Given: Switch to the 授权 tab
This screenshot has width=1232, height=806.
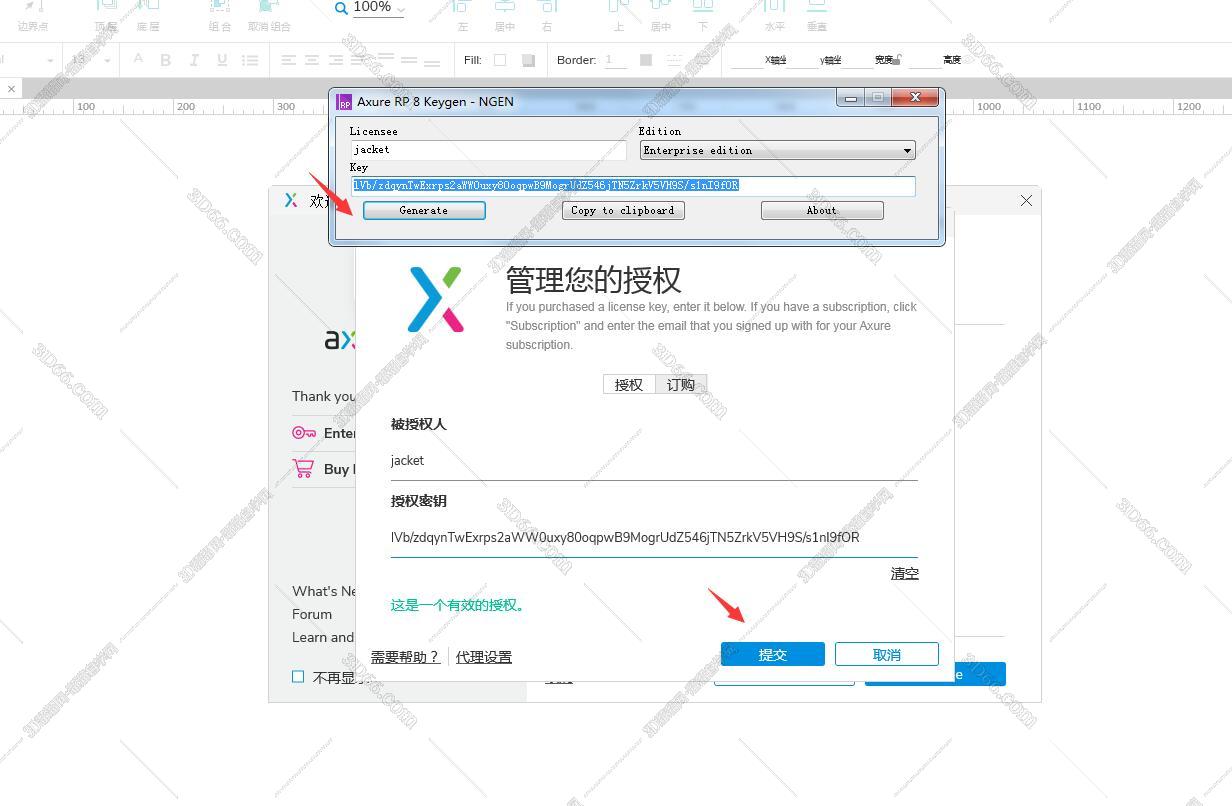Looking at the screenshot, I should [629, 385].
